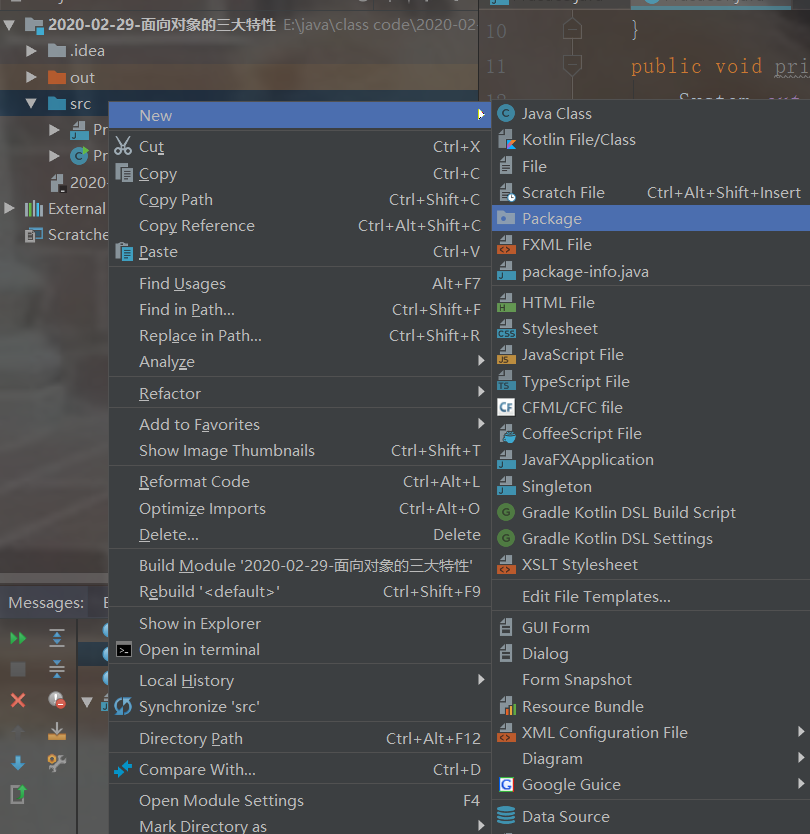The height and width of the screenshot is (834, 810).
Task: Click the Google Guice icon
Action: point(506,784)
